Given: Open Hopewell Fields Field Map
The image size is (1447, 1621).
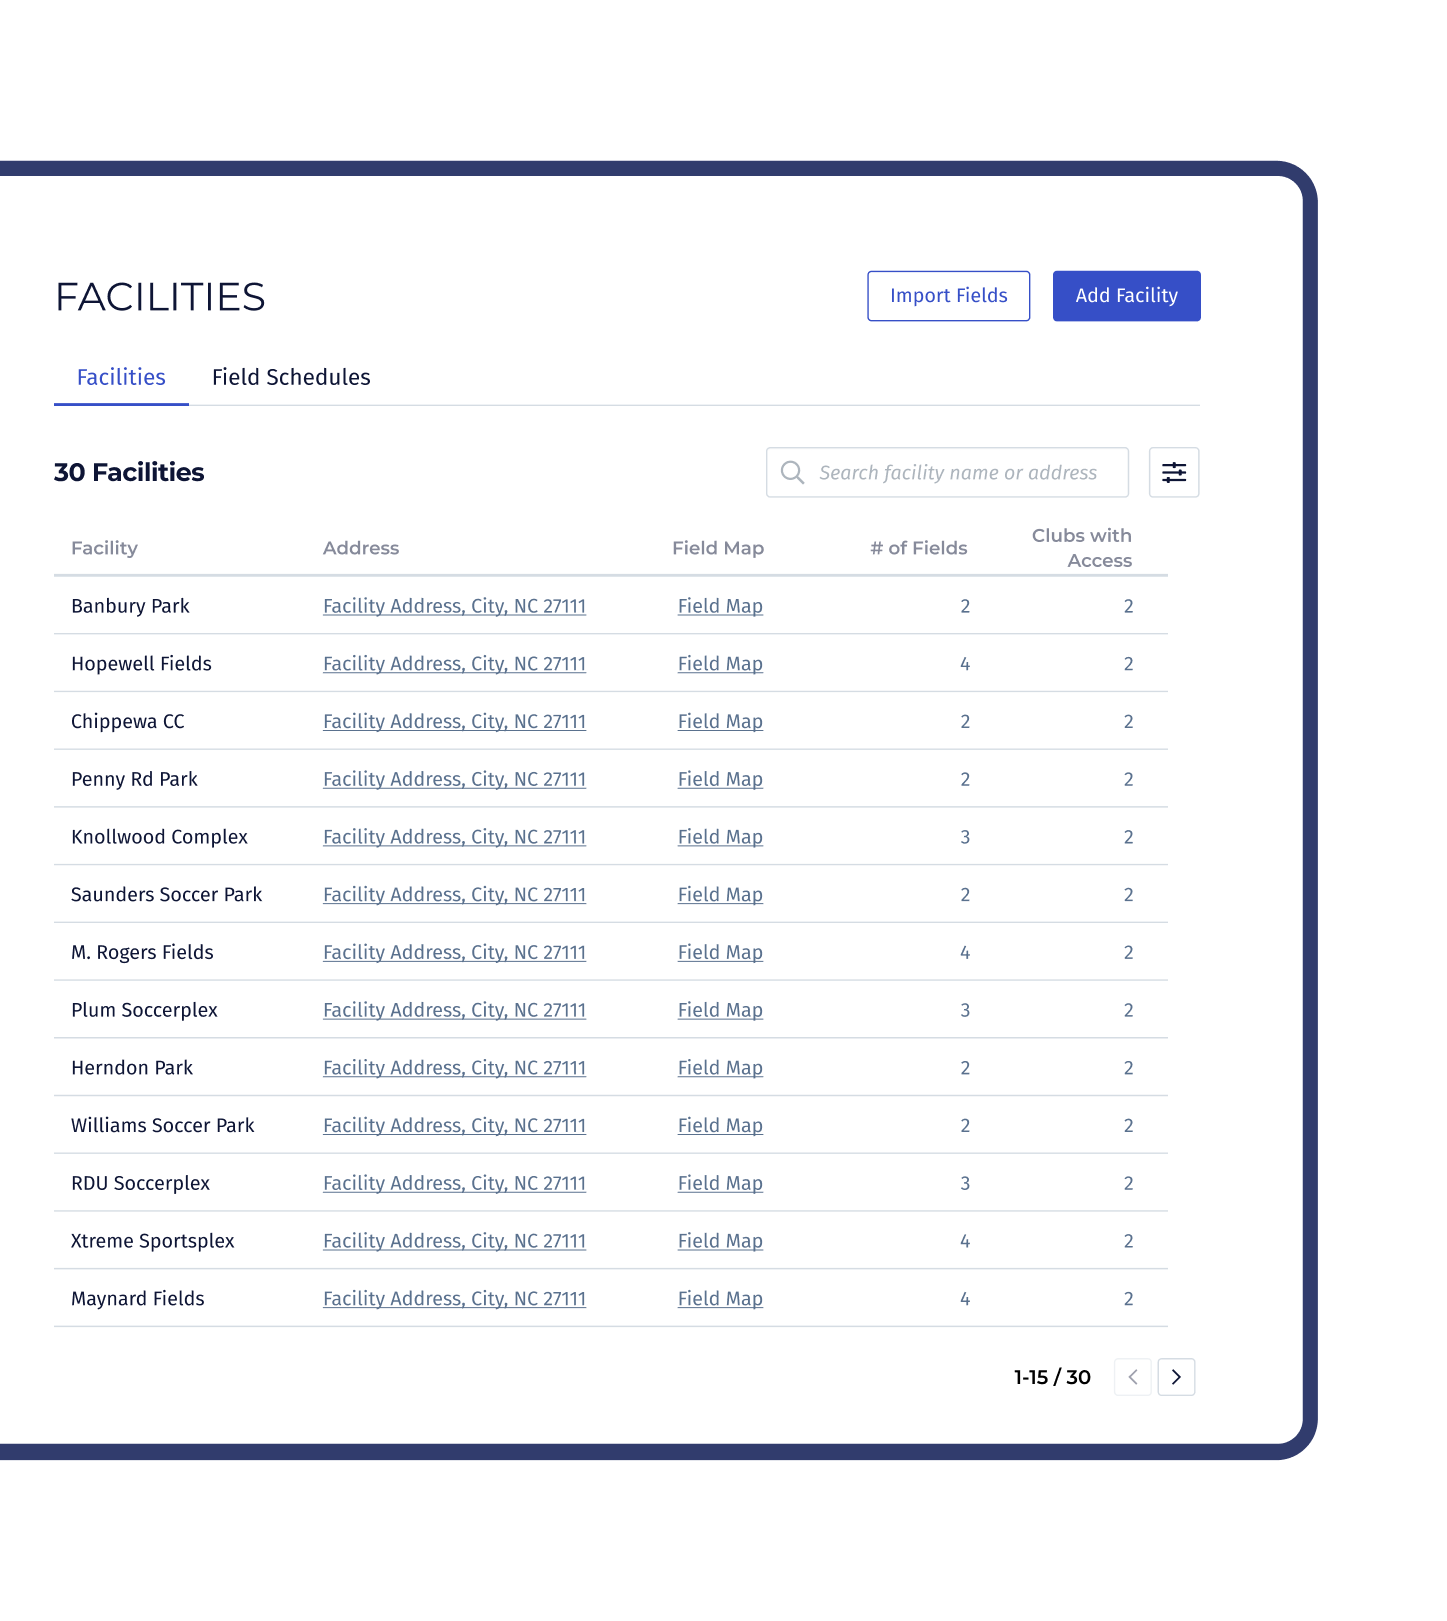Looking at the screenshot, I should coord(720,664).
